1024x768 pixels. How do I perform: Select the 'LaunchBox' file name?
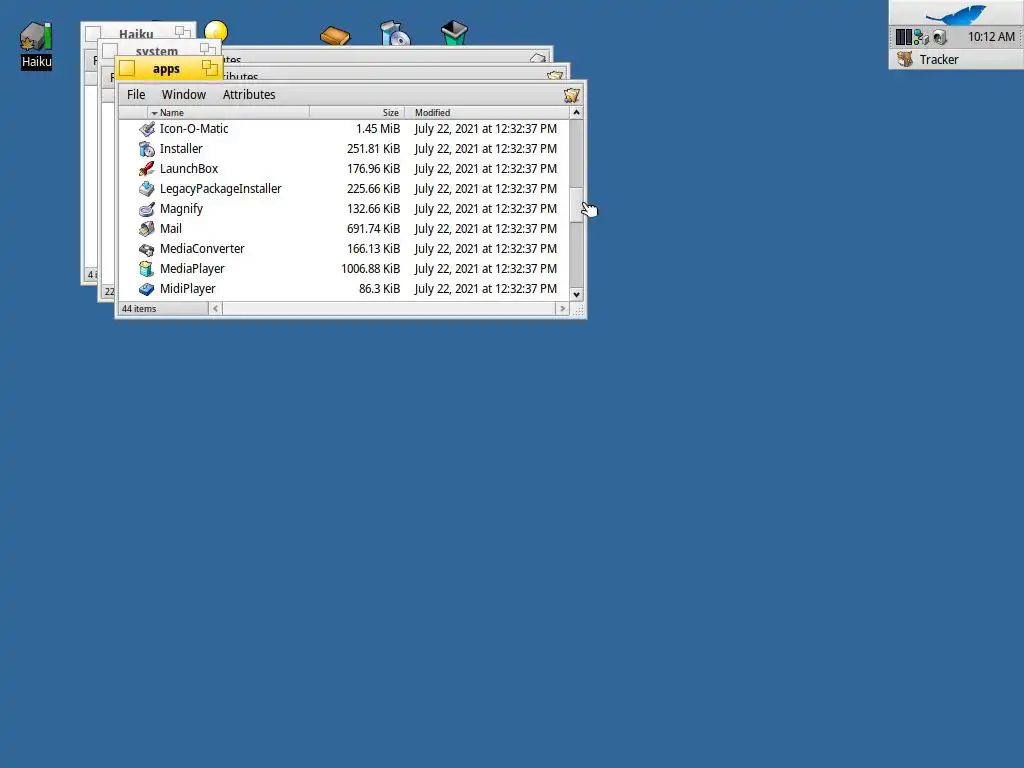pyautogui.click(x=189, y=169)
